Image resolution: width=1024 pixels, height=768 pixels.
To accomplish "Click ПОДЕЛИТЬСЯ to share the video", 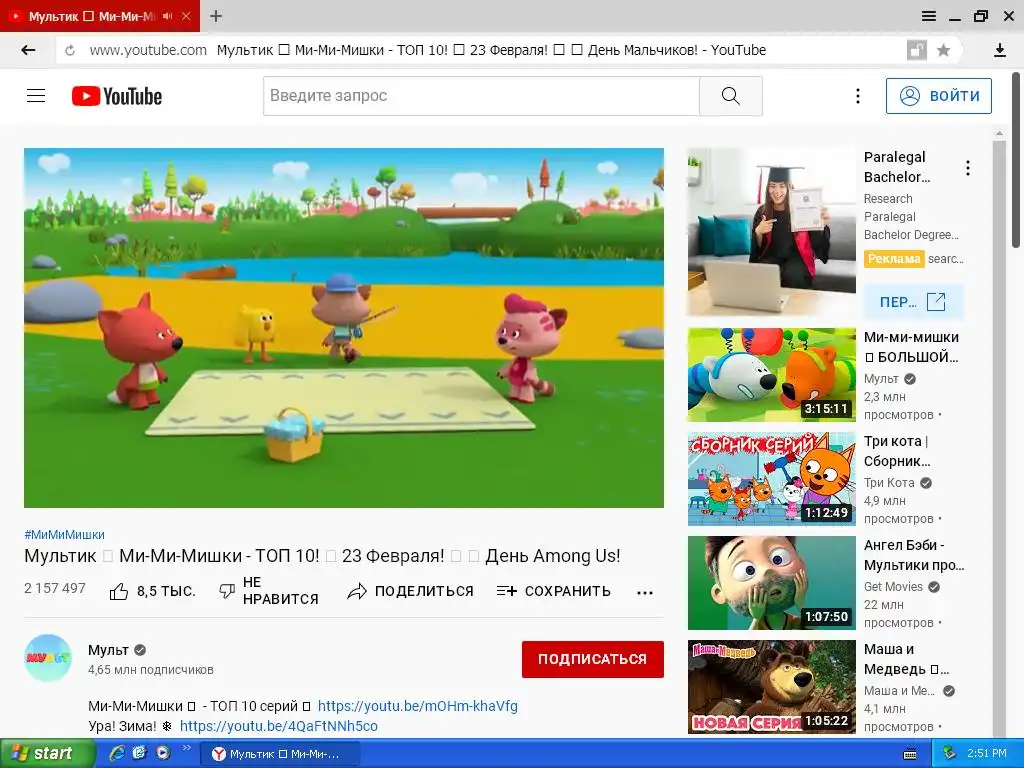I will point(410,591).
